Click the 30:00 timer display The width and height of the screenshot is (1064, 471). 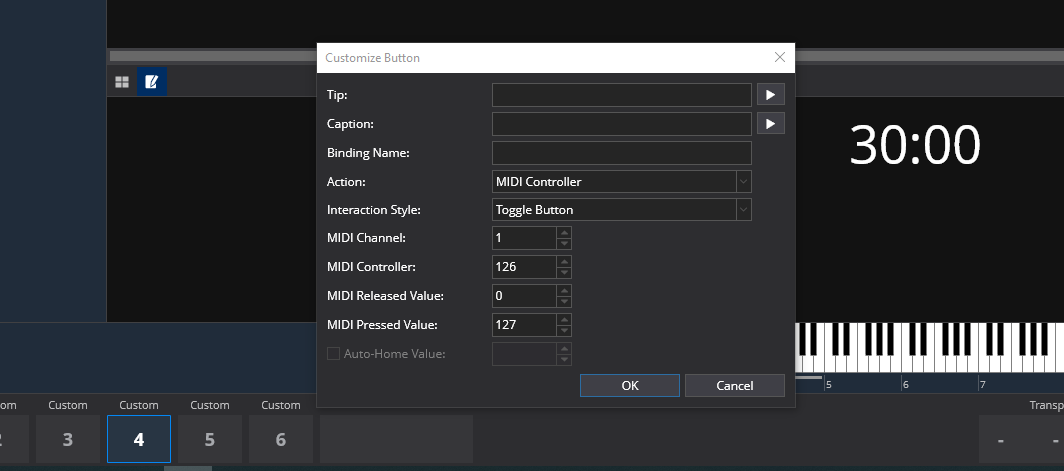click(914, 146)
